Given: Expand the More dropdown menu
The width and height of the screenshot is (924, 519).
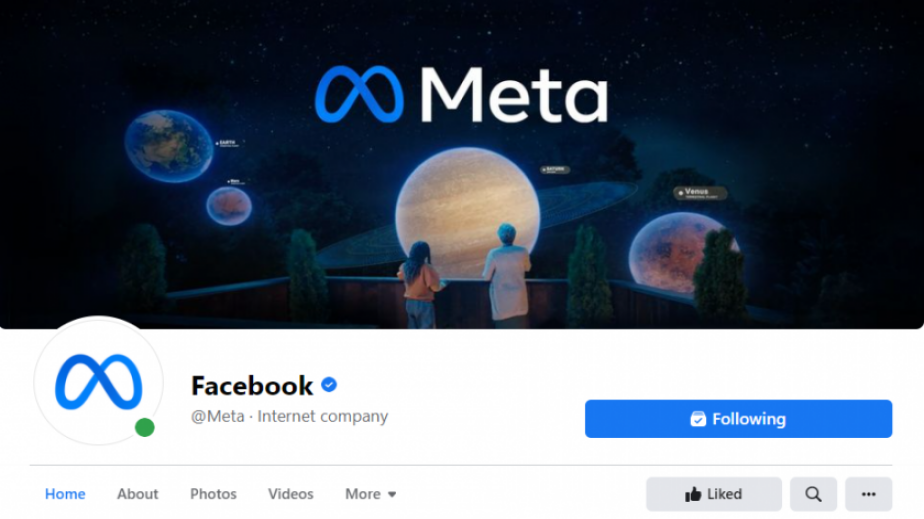Looking at the screenshot, I should pyautogui.click(x=371, y=494).
